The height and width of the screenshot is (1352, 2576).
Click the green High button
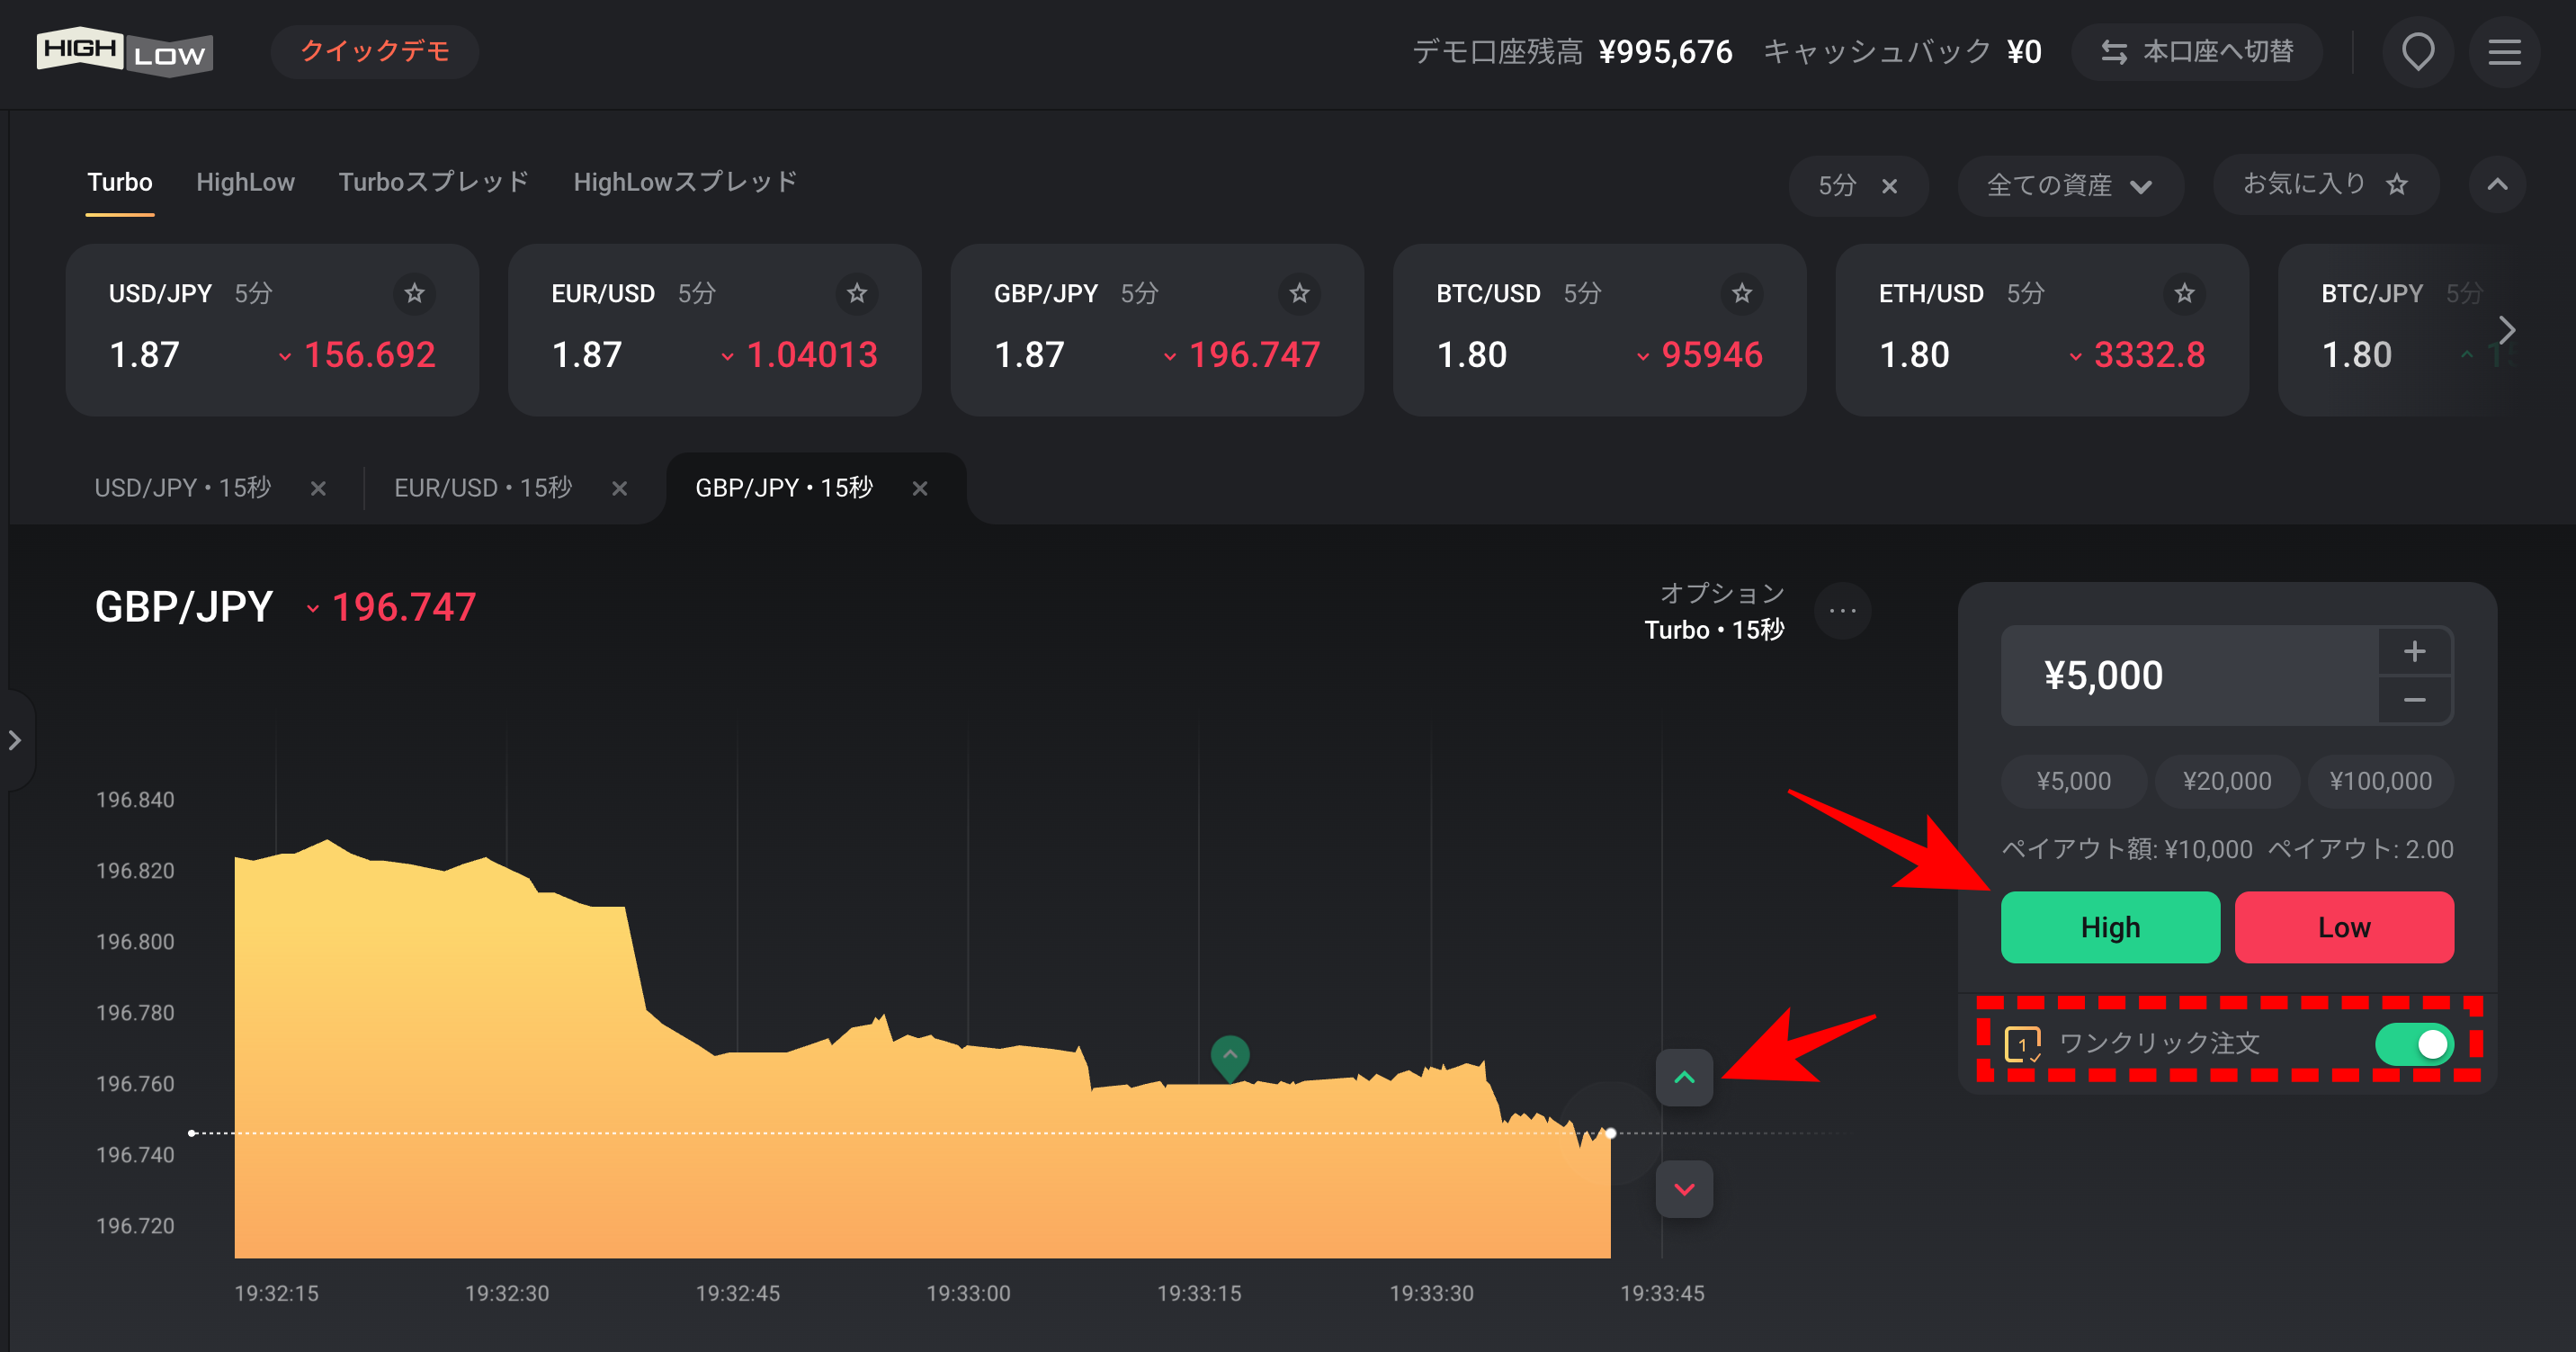click(2110, 927)
